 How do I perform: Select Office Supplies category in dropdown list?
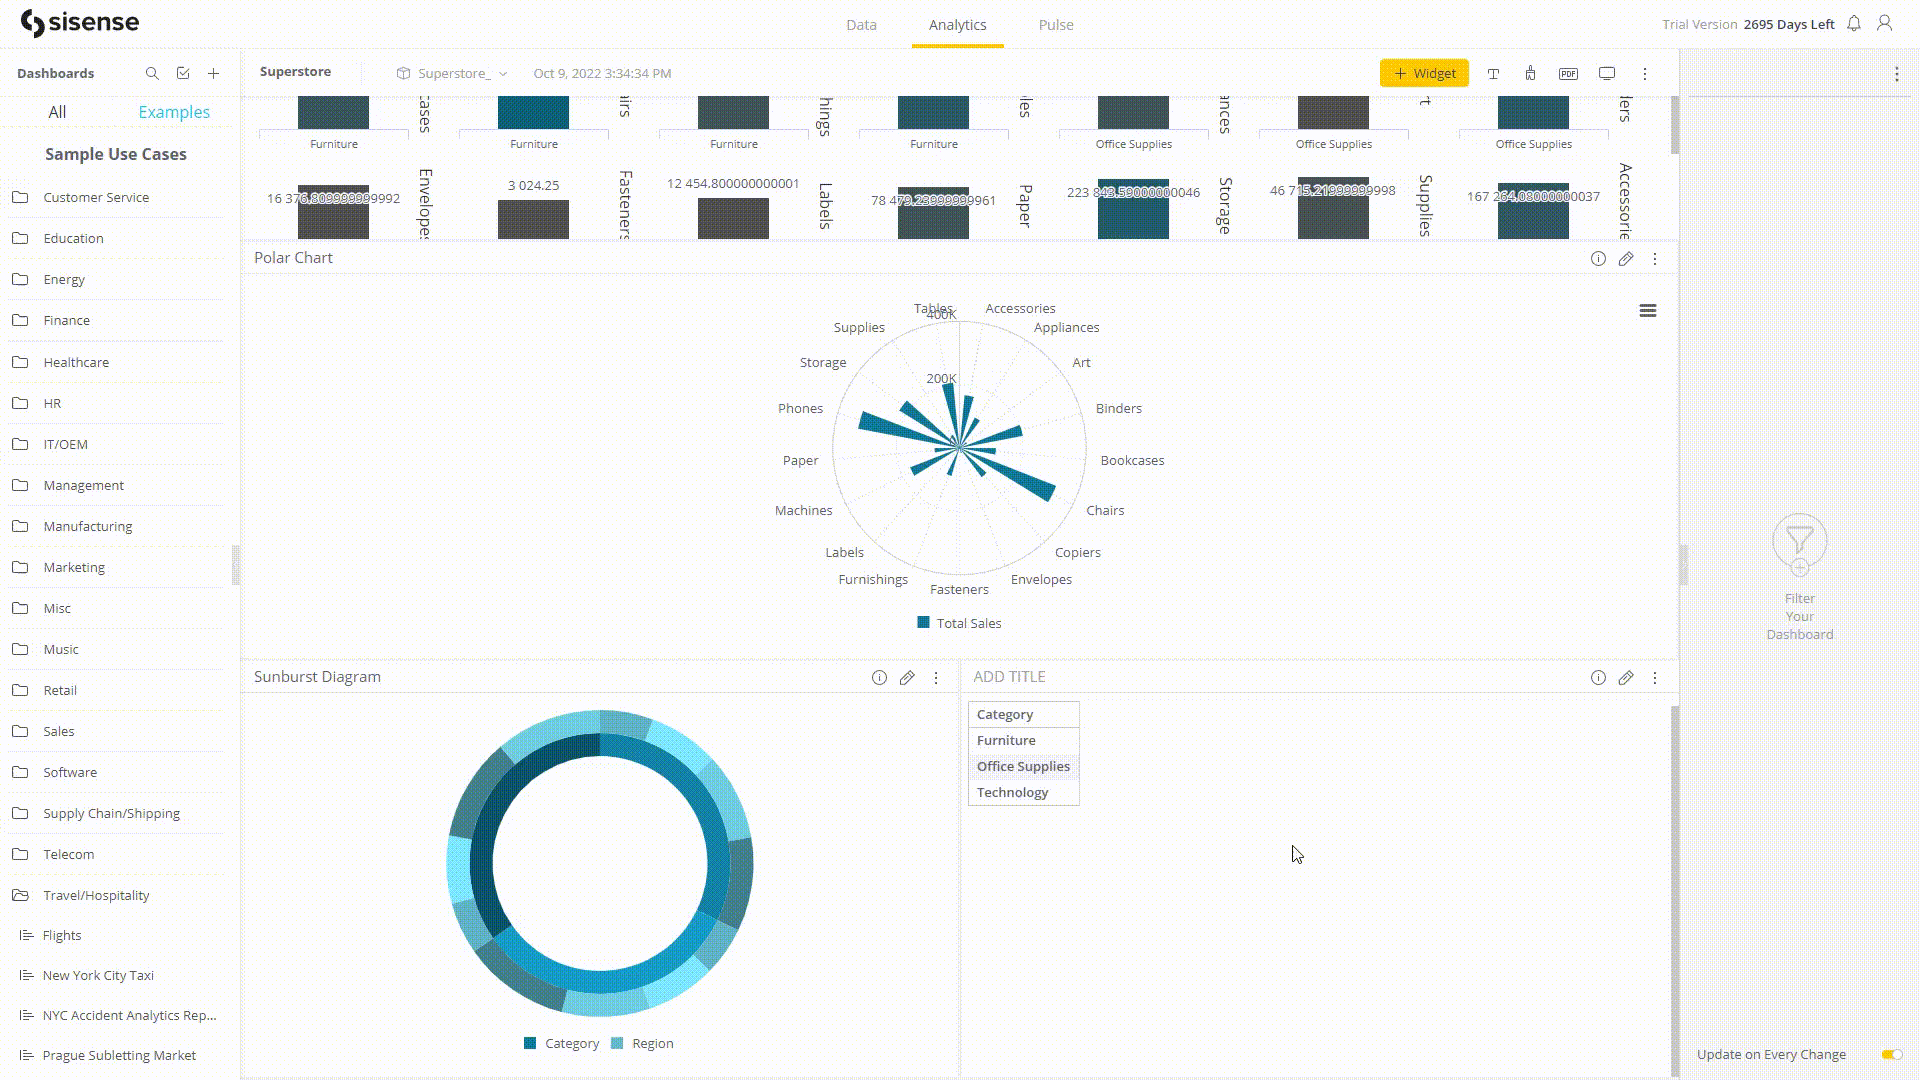(x=1022, y=766)
